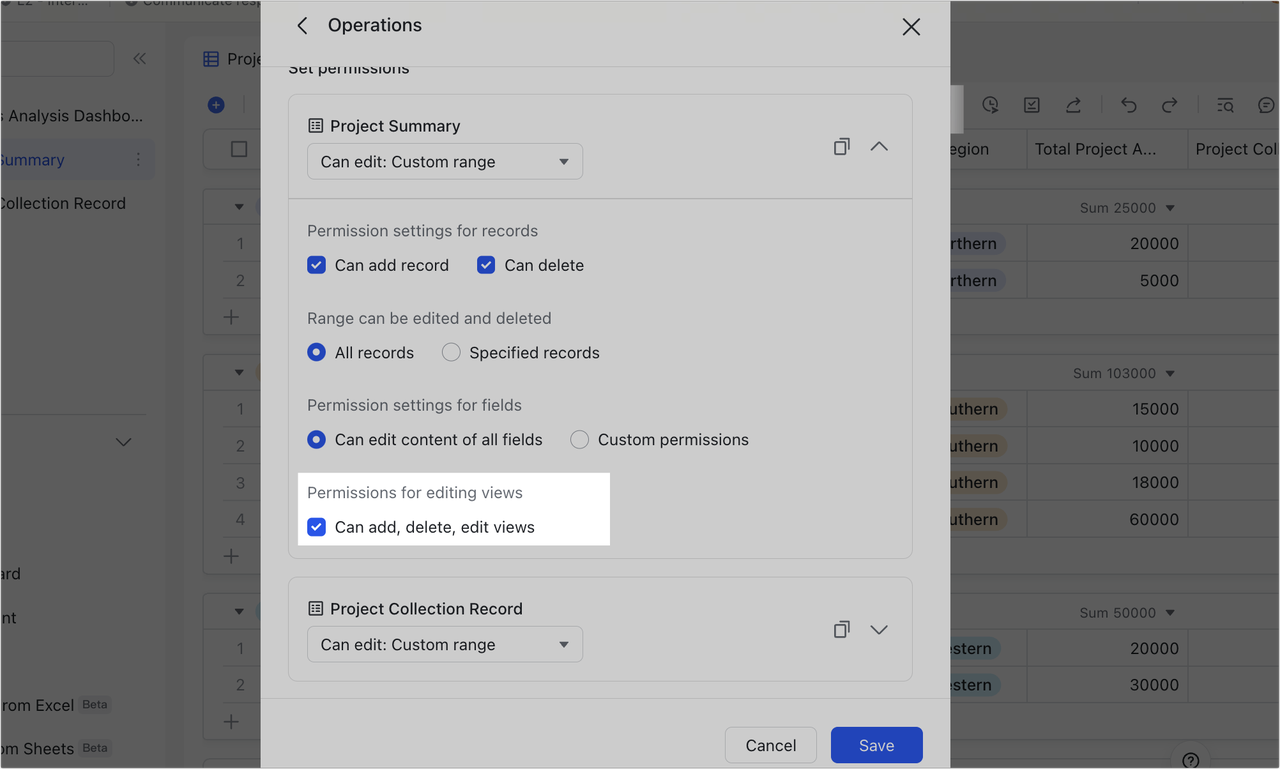The height and width of the screenshot is (769, 1280).
Task: Click the checklist toolbar icon
Action: [1032, 105]
